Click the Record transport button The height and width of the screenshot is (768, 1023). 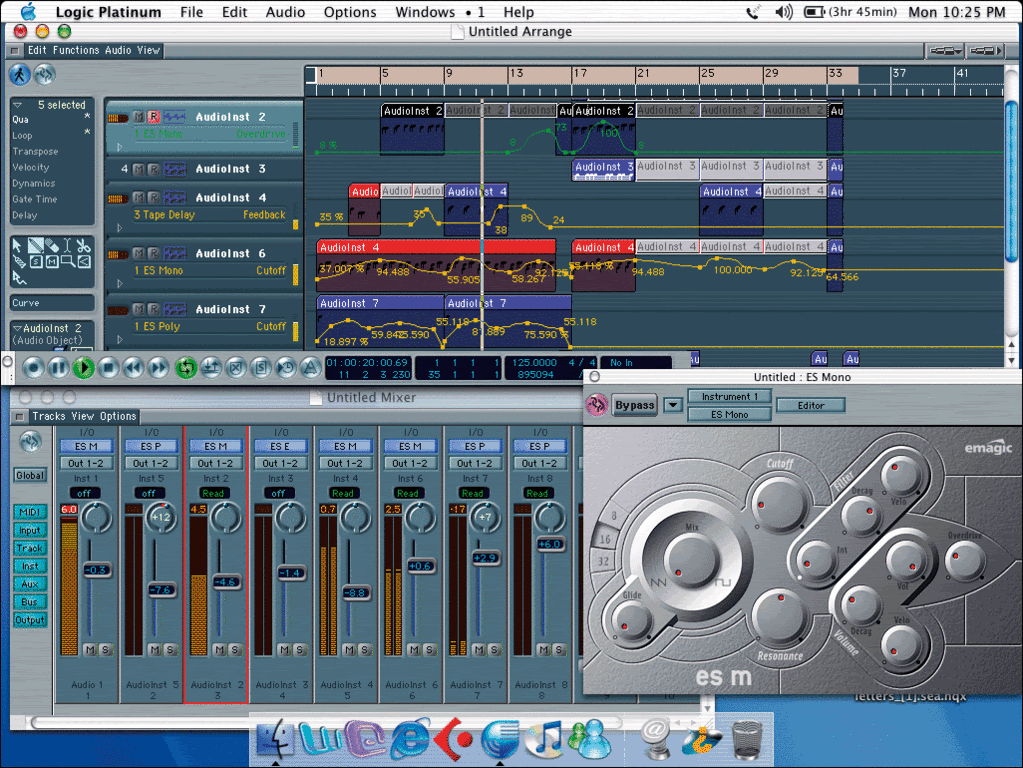[x=34, y=367]
